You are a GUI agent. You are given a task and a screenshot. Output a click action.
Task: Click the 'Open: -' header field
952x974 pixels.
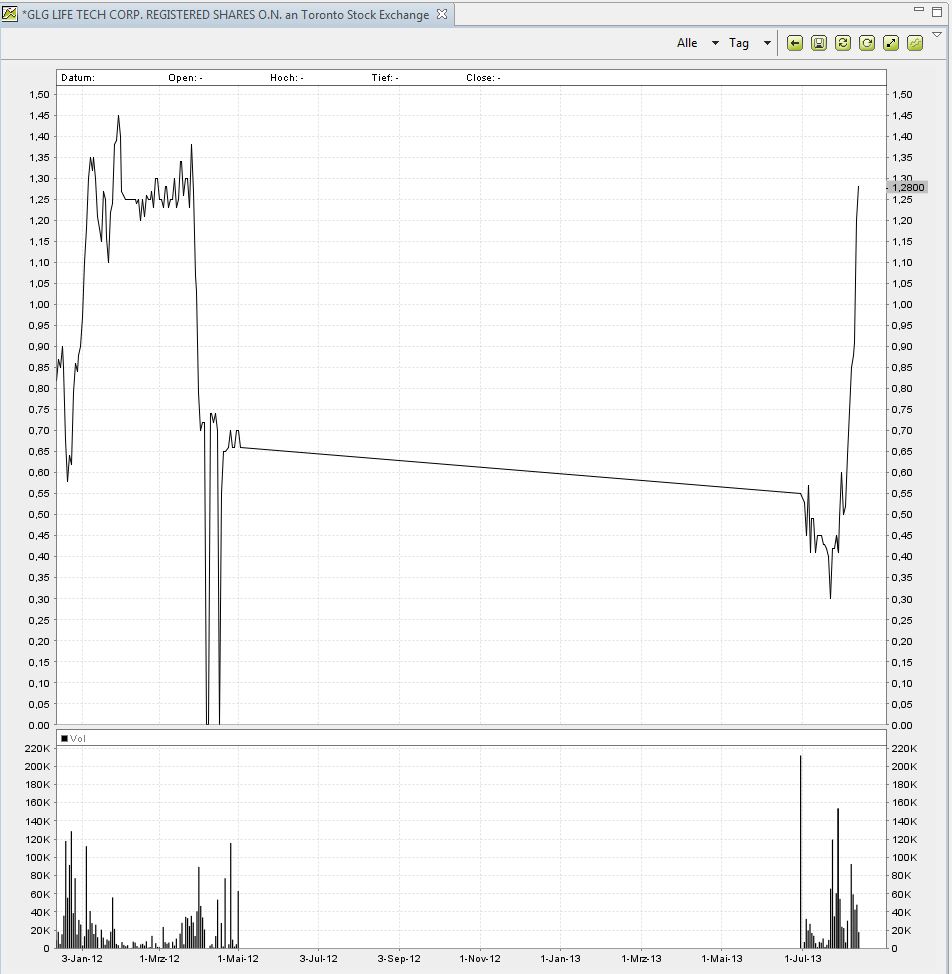click(185, 78)
